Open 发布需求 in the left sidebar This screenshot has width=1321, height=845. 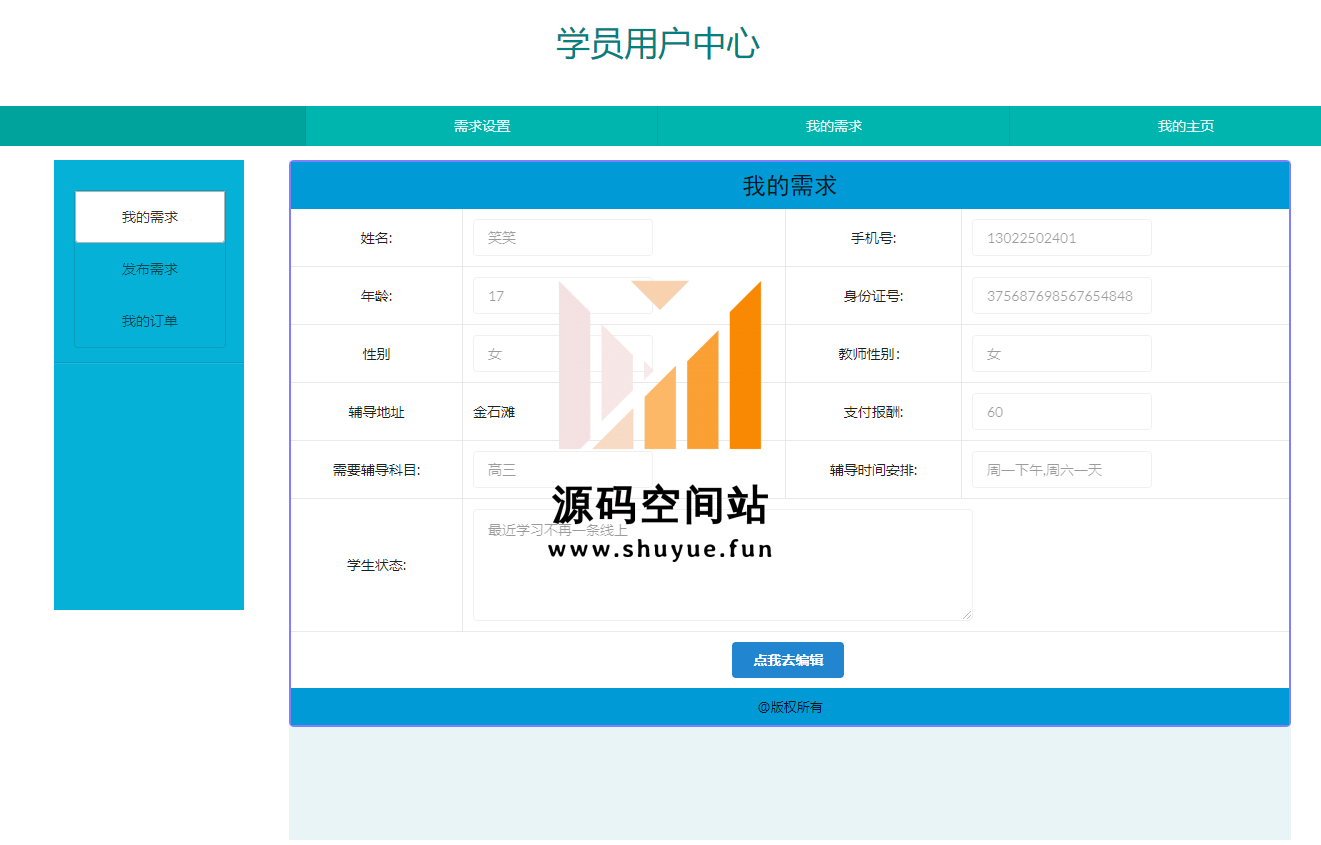pos(150,269)
